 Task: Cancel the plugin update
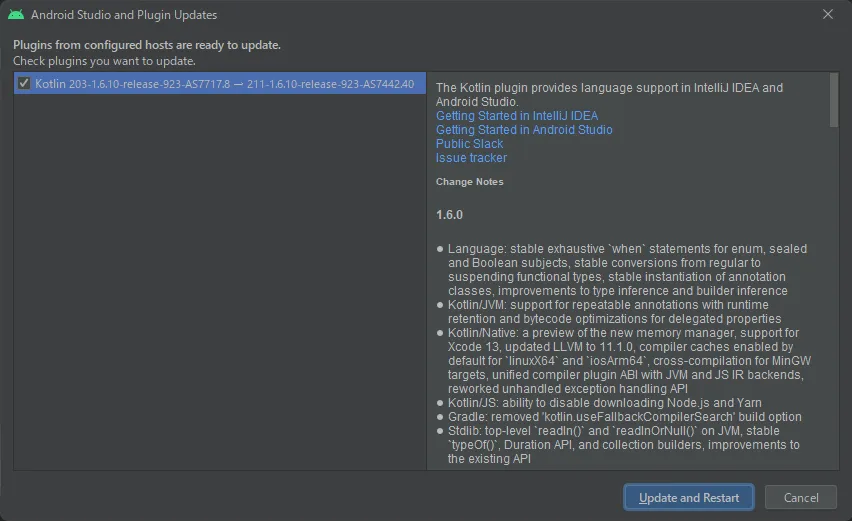tap(800, 497)
